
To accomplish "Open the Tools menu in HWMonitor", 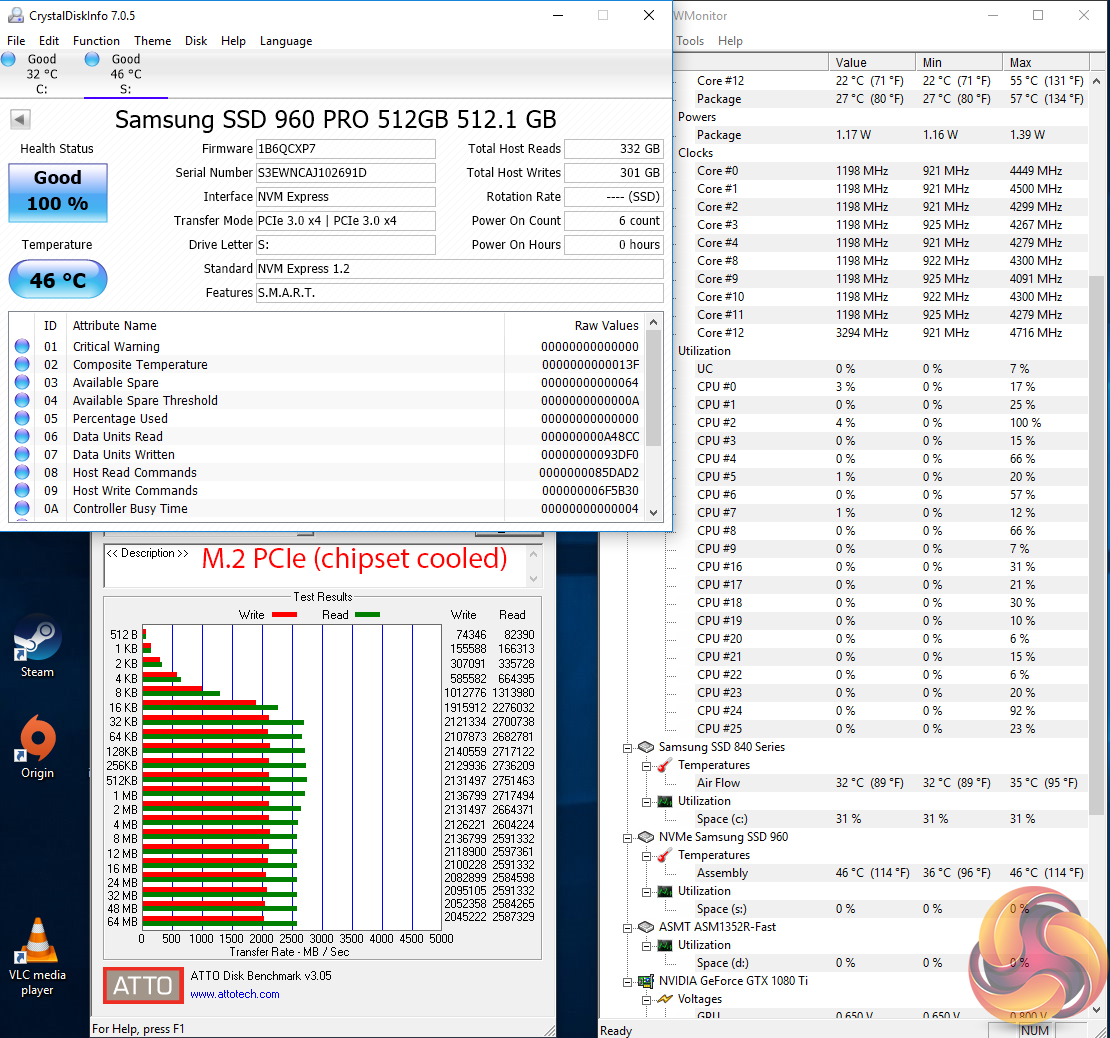I will [x=690, y=41].
